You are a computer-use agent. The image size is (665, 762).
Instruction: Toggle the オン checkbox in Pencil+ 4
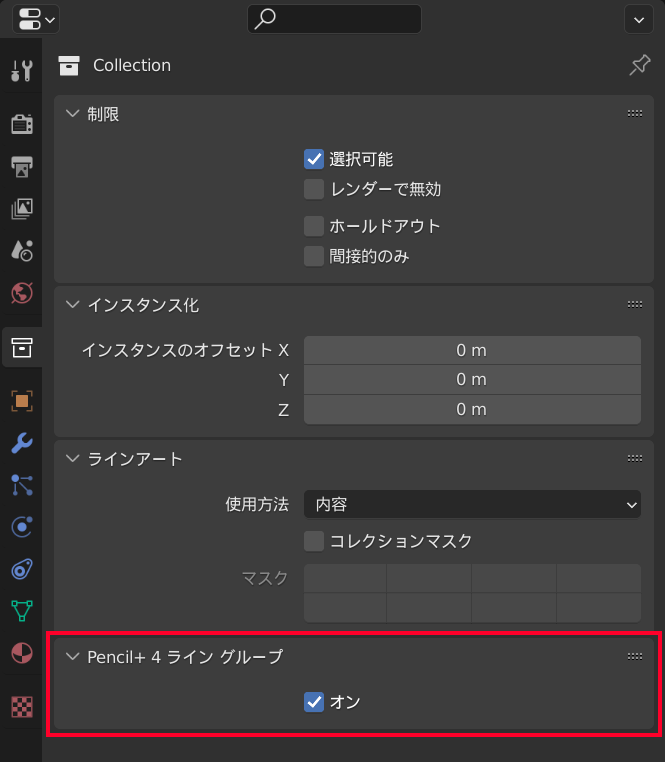314,702
